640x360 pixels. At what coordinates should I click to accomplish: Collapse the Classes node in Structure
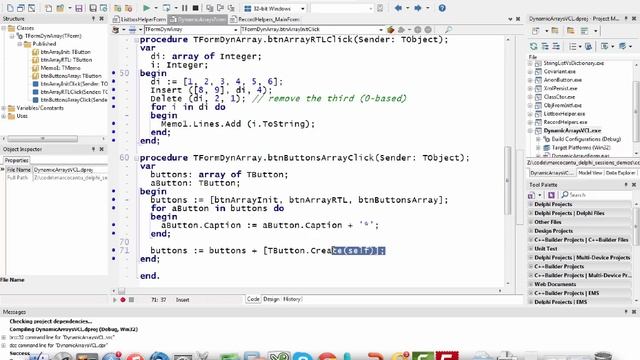(x=4, y=28)
